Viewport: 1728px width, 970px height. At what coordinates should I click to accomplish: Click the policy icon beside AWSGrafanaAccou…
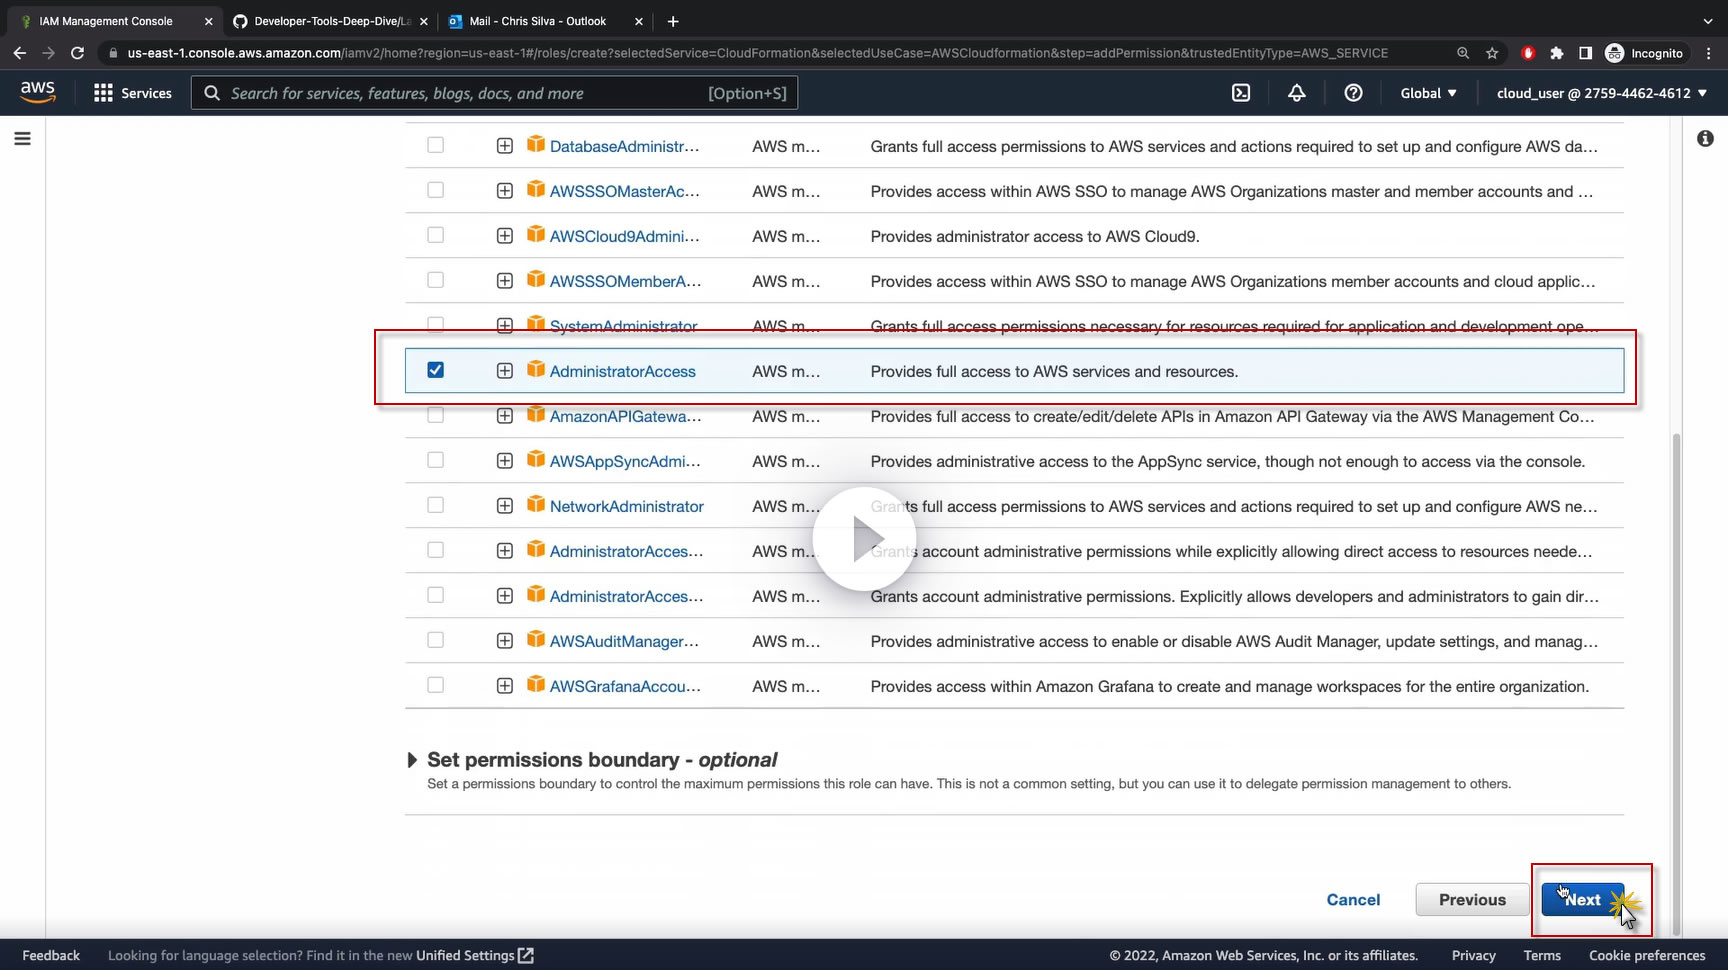536,685
